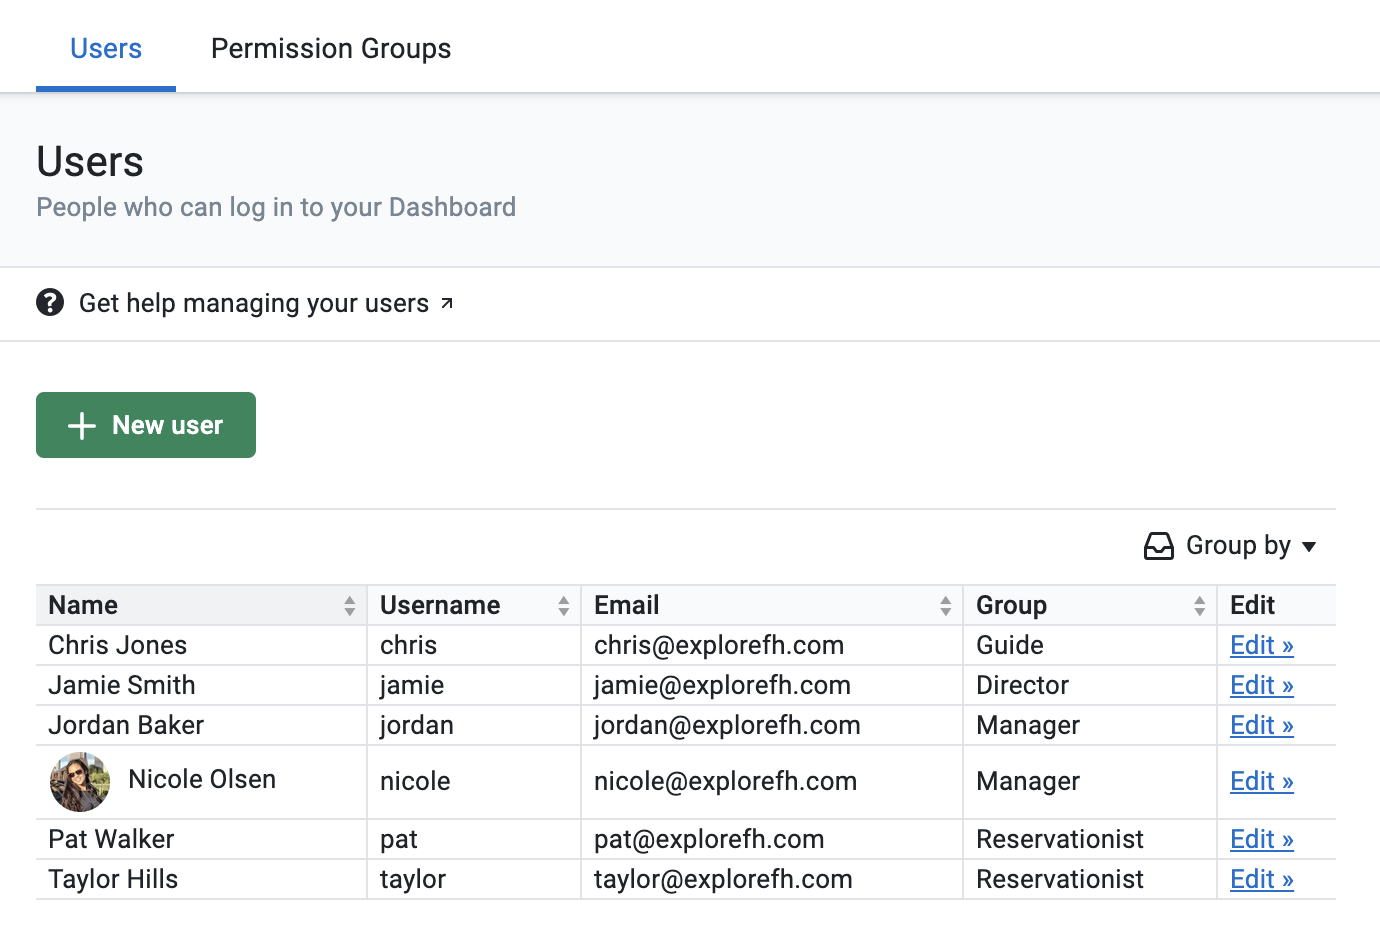Sort by Group column arrows
Viewport: 1380px width, 936px height.
click(x=1199, y=605)
